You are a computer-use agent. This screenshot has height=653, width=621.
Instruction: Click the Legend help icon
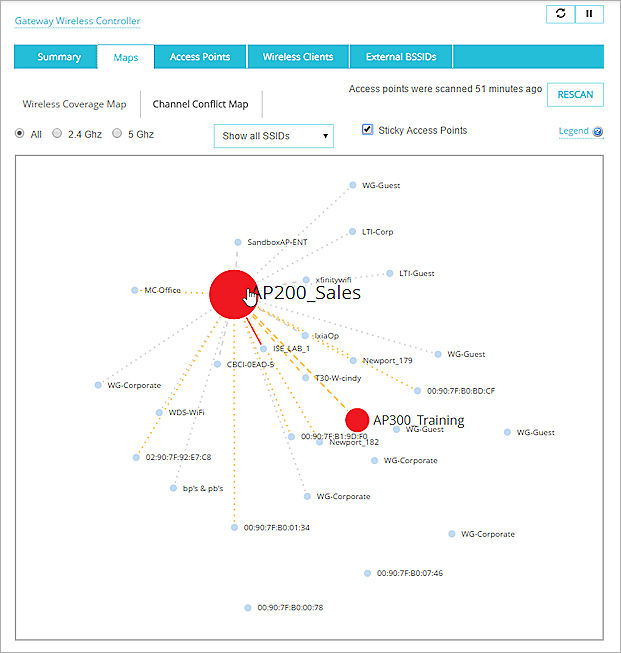(x=598, y=132)
